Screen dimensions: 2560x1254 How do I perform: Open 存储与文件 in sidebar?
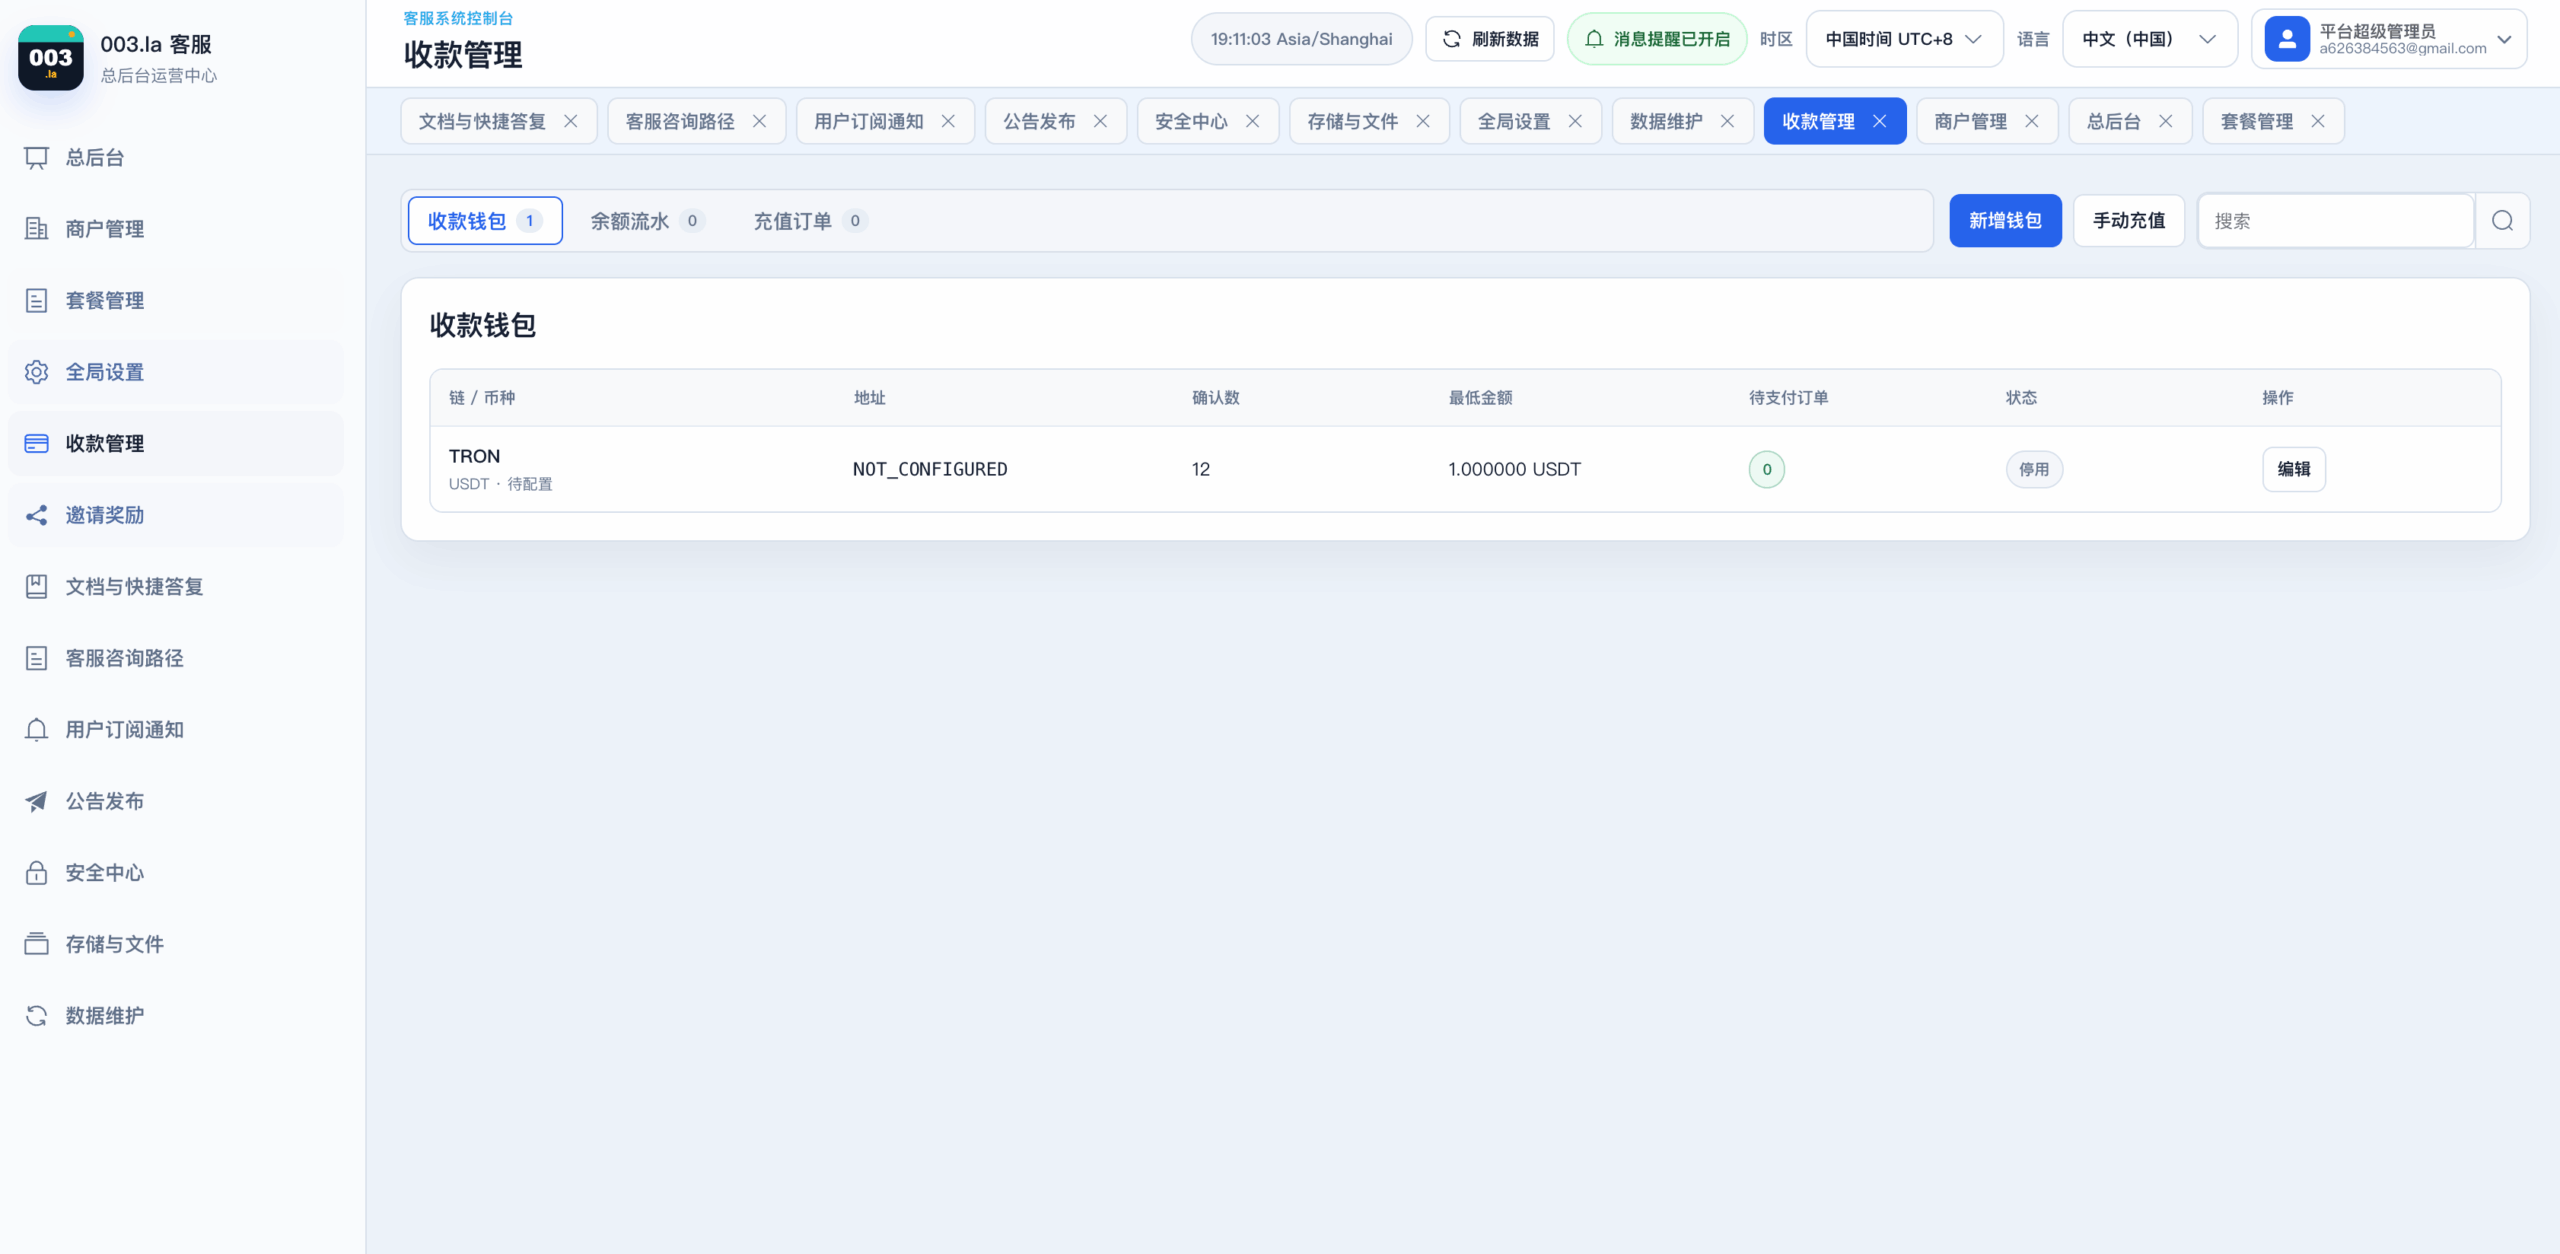tap(175, 944)
